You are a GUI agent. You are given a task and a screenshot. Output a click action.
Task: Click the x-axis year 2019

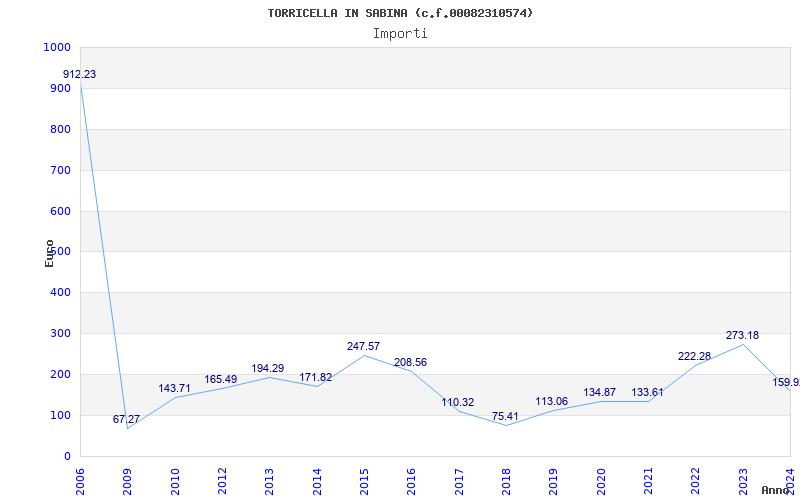pyautogui.click(x=554, y=482)
